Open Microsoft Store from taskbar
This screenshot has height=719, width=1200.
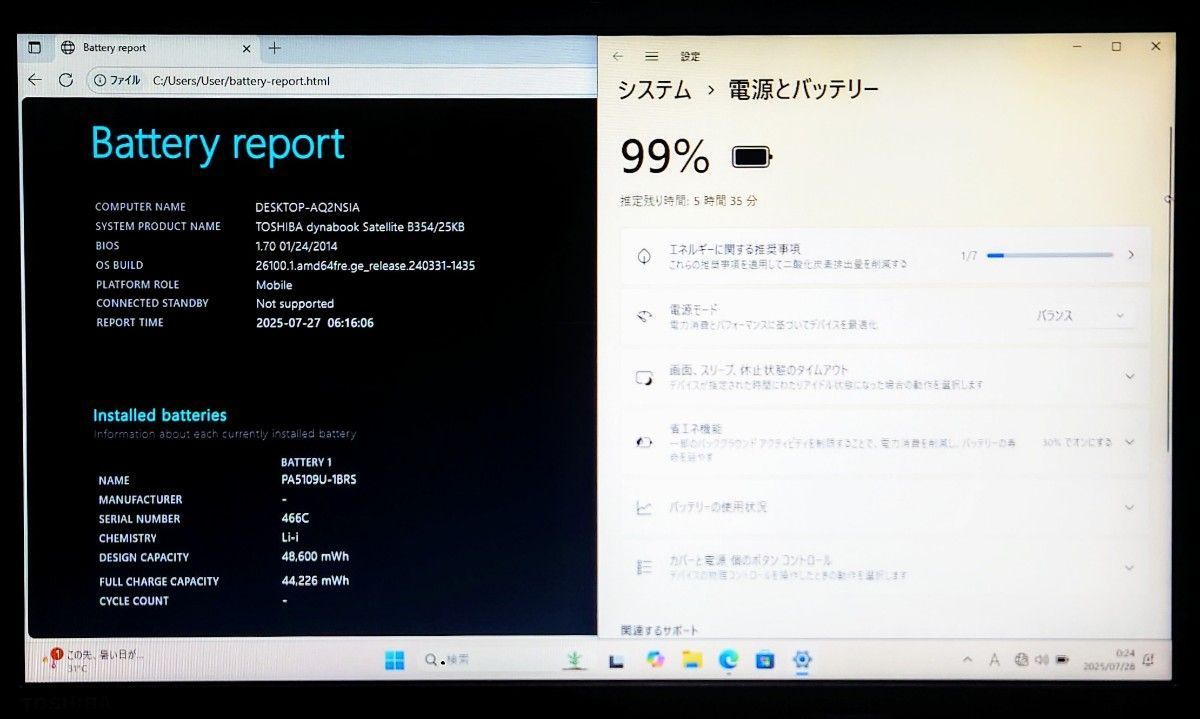point(765,660)
